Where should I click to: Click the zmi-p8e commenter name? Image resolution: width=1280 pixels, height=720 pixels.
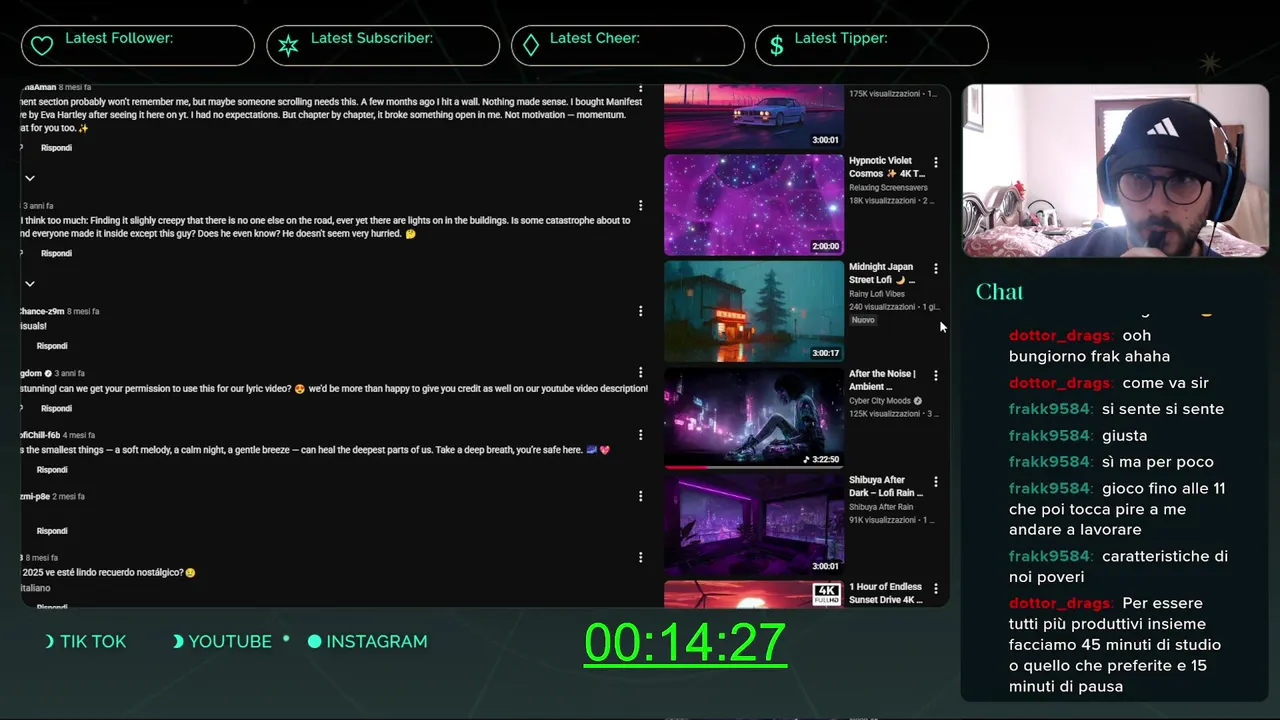tap(35, 497)
